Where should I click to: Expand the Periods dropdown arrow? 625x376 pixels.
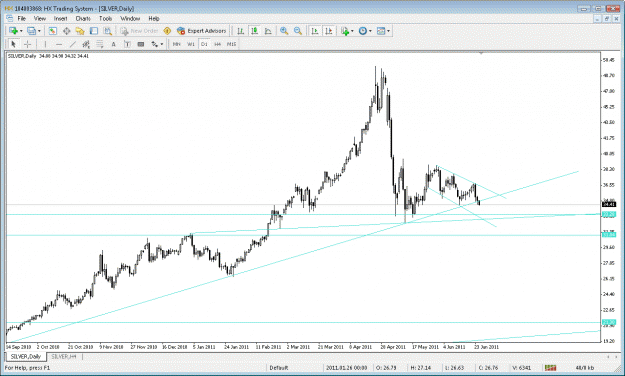click(x=370, y=31)
